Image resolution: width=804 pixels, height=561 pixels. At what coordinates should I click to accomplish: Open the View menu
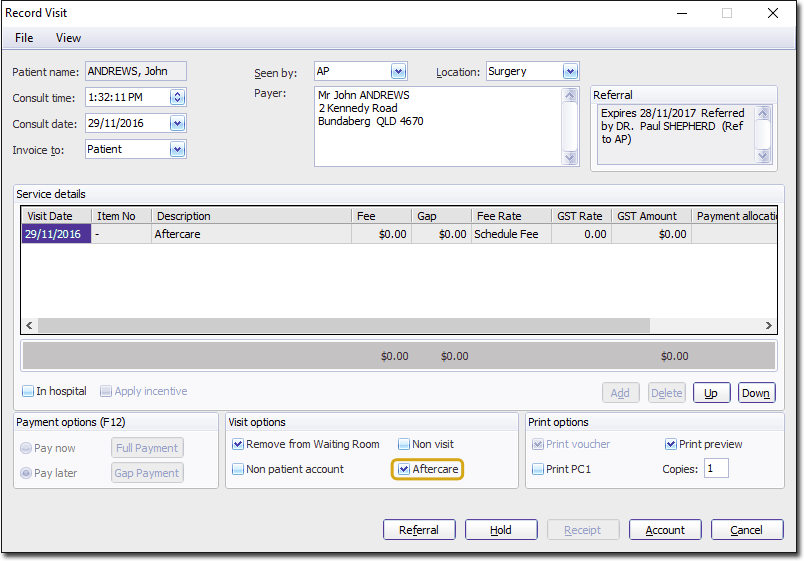coord(68,38)
